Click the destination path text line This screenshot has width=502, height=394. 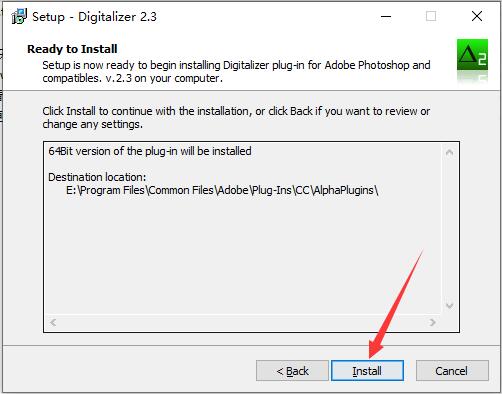pos(222,190)
